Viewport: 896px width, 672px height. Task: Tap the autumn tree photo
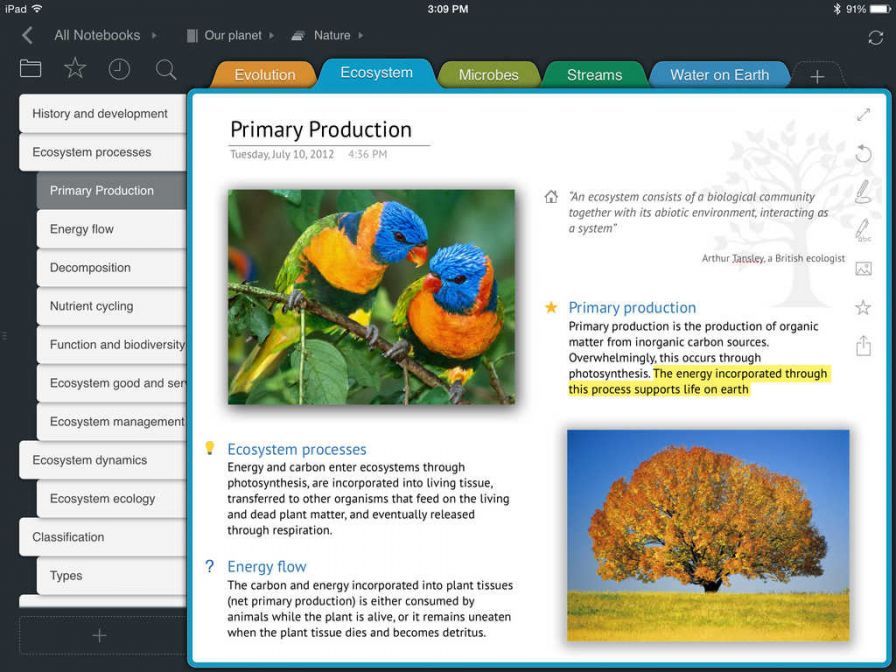(707, 535)
